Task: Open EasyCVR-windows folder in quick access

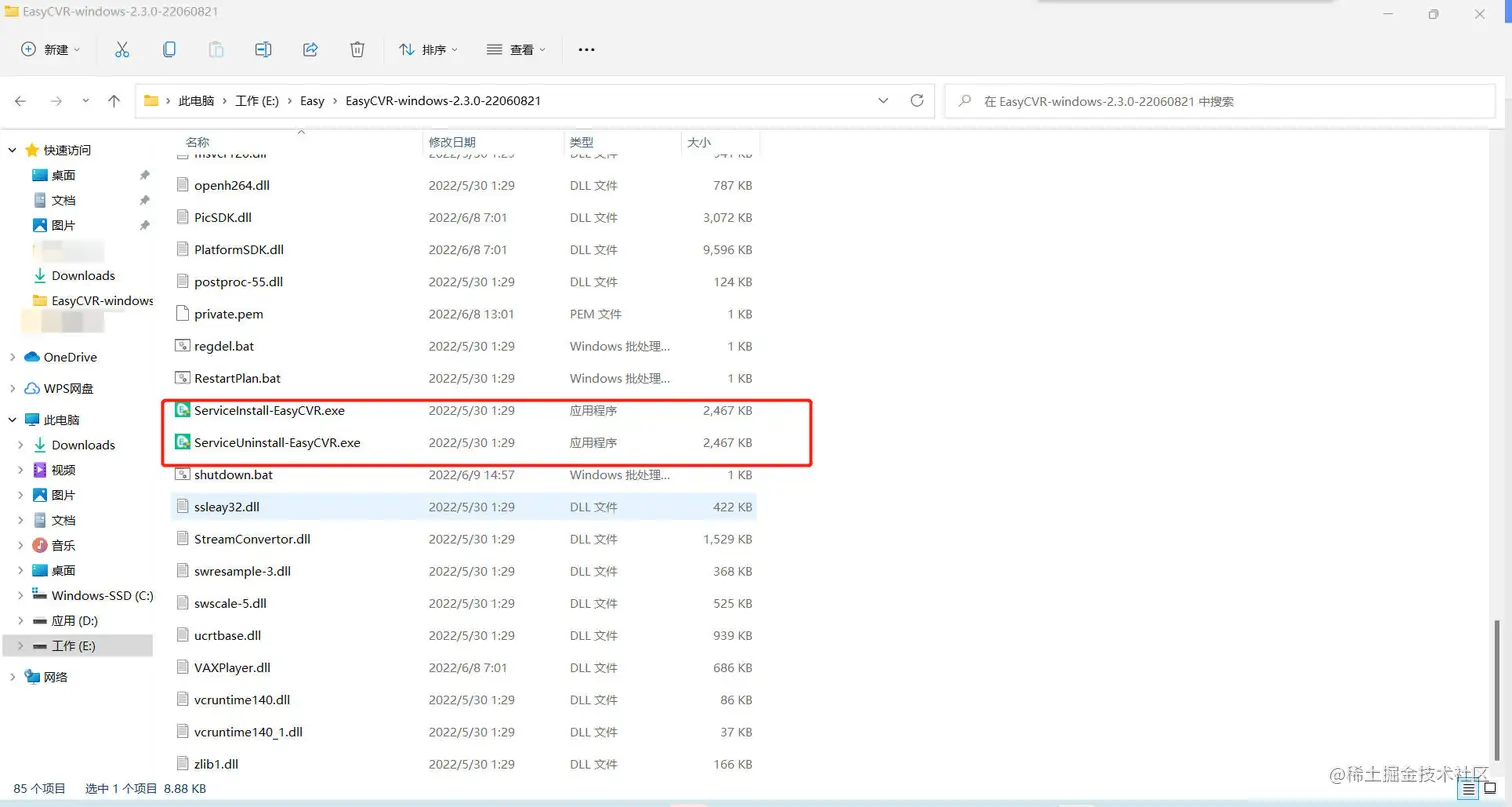Action: pos(93,300)
